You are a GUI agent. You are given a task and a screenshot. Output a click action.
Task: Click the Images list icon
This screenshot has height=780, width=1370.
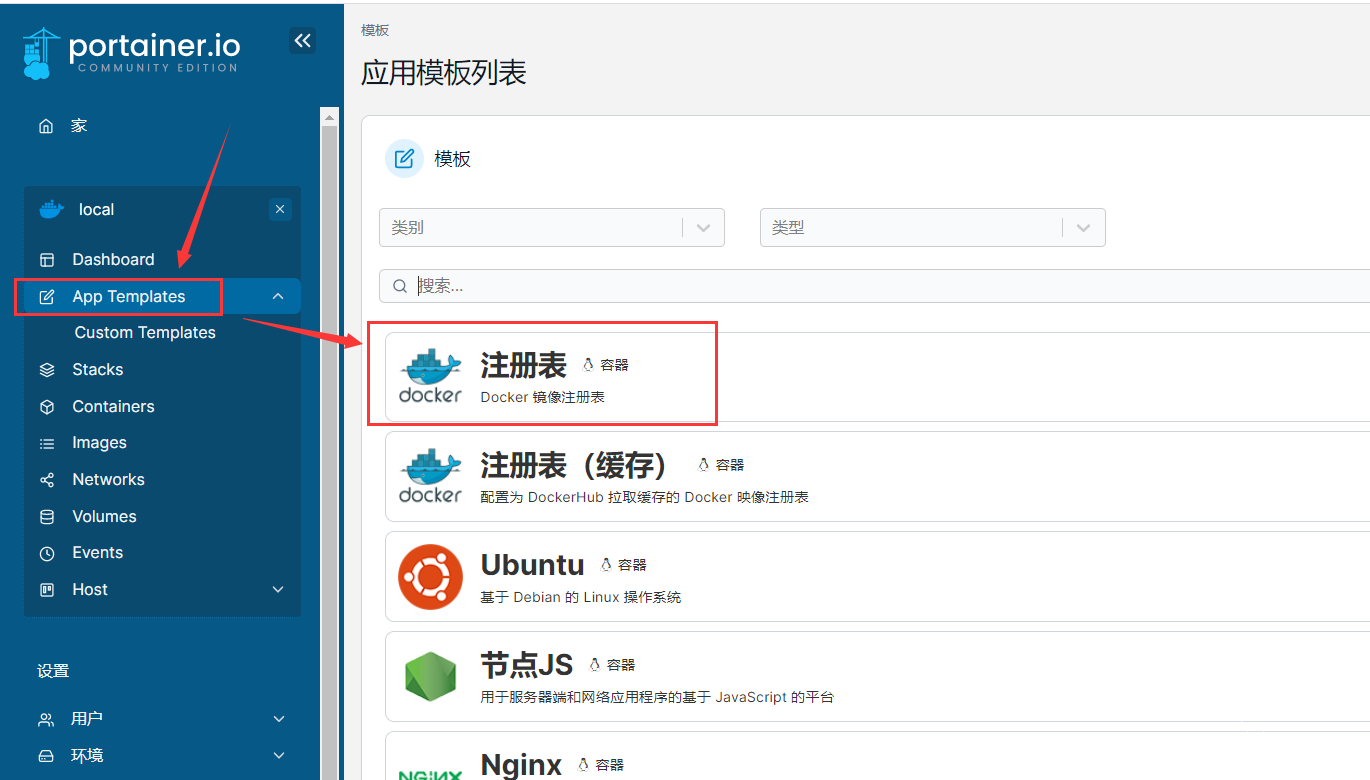[x=47, y=443]
